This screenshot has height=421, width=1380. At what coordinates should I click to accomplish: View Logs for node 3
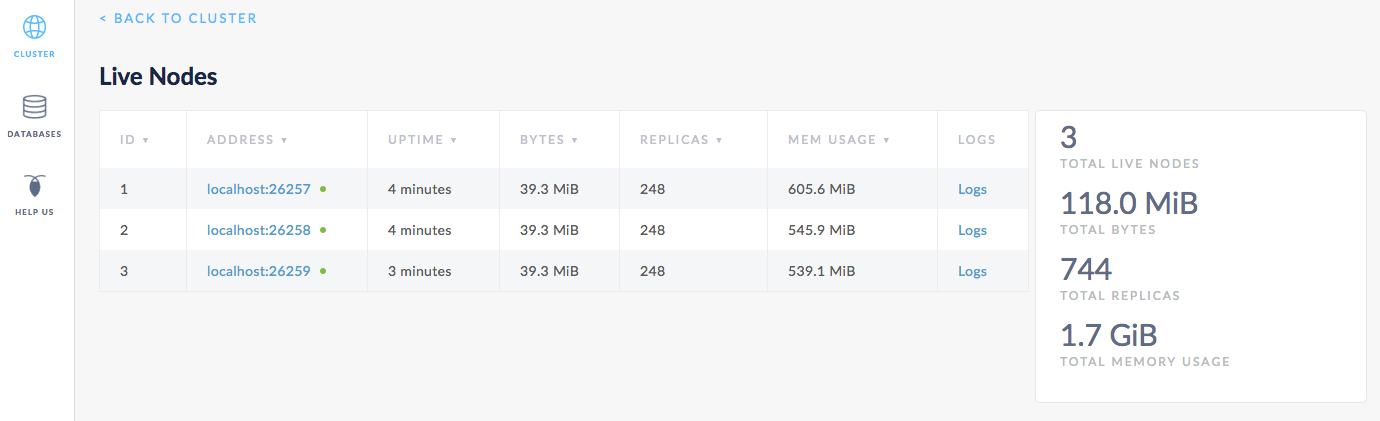pyautogui.click(x=972, y=271)
